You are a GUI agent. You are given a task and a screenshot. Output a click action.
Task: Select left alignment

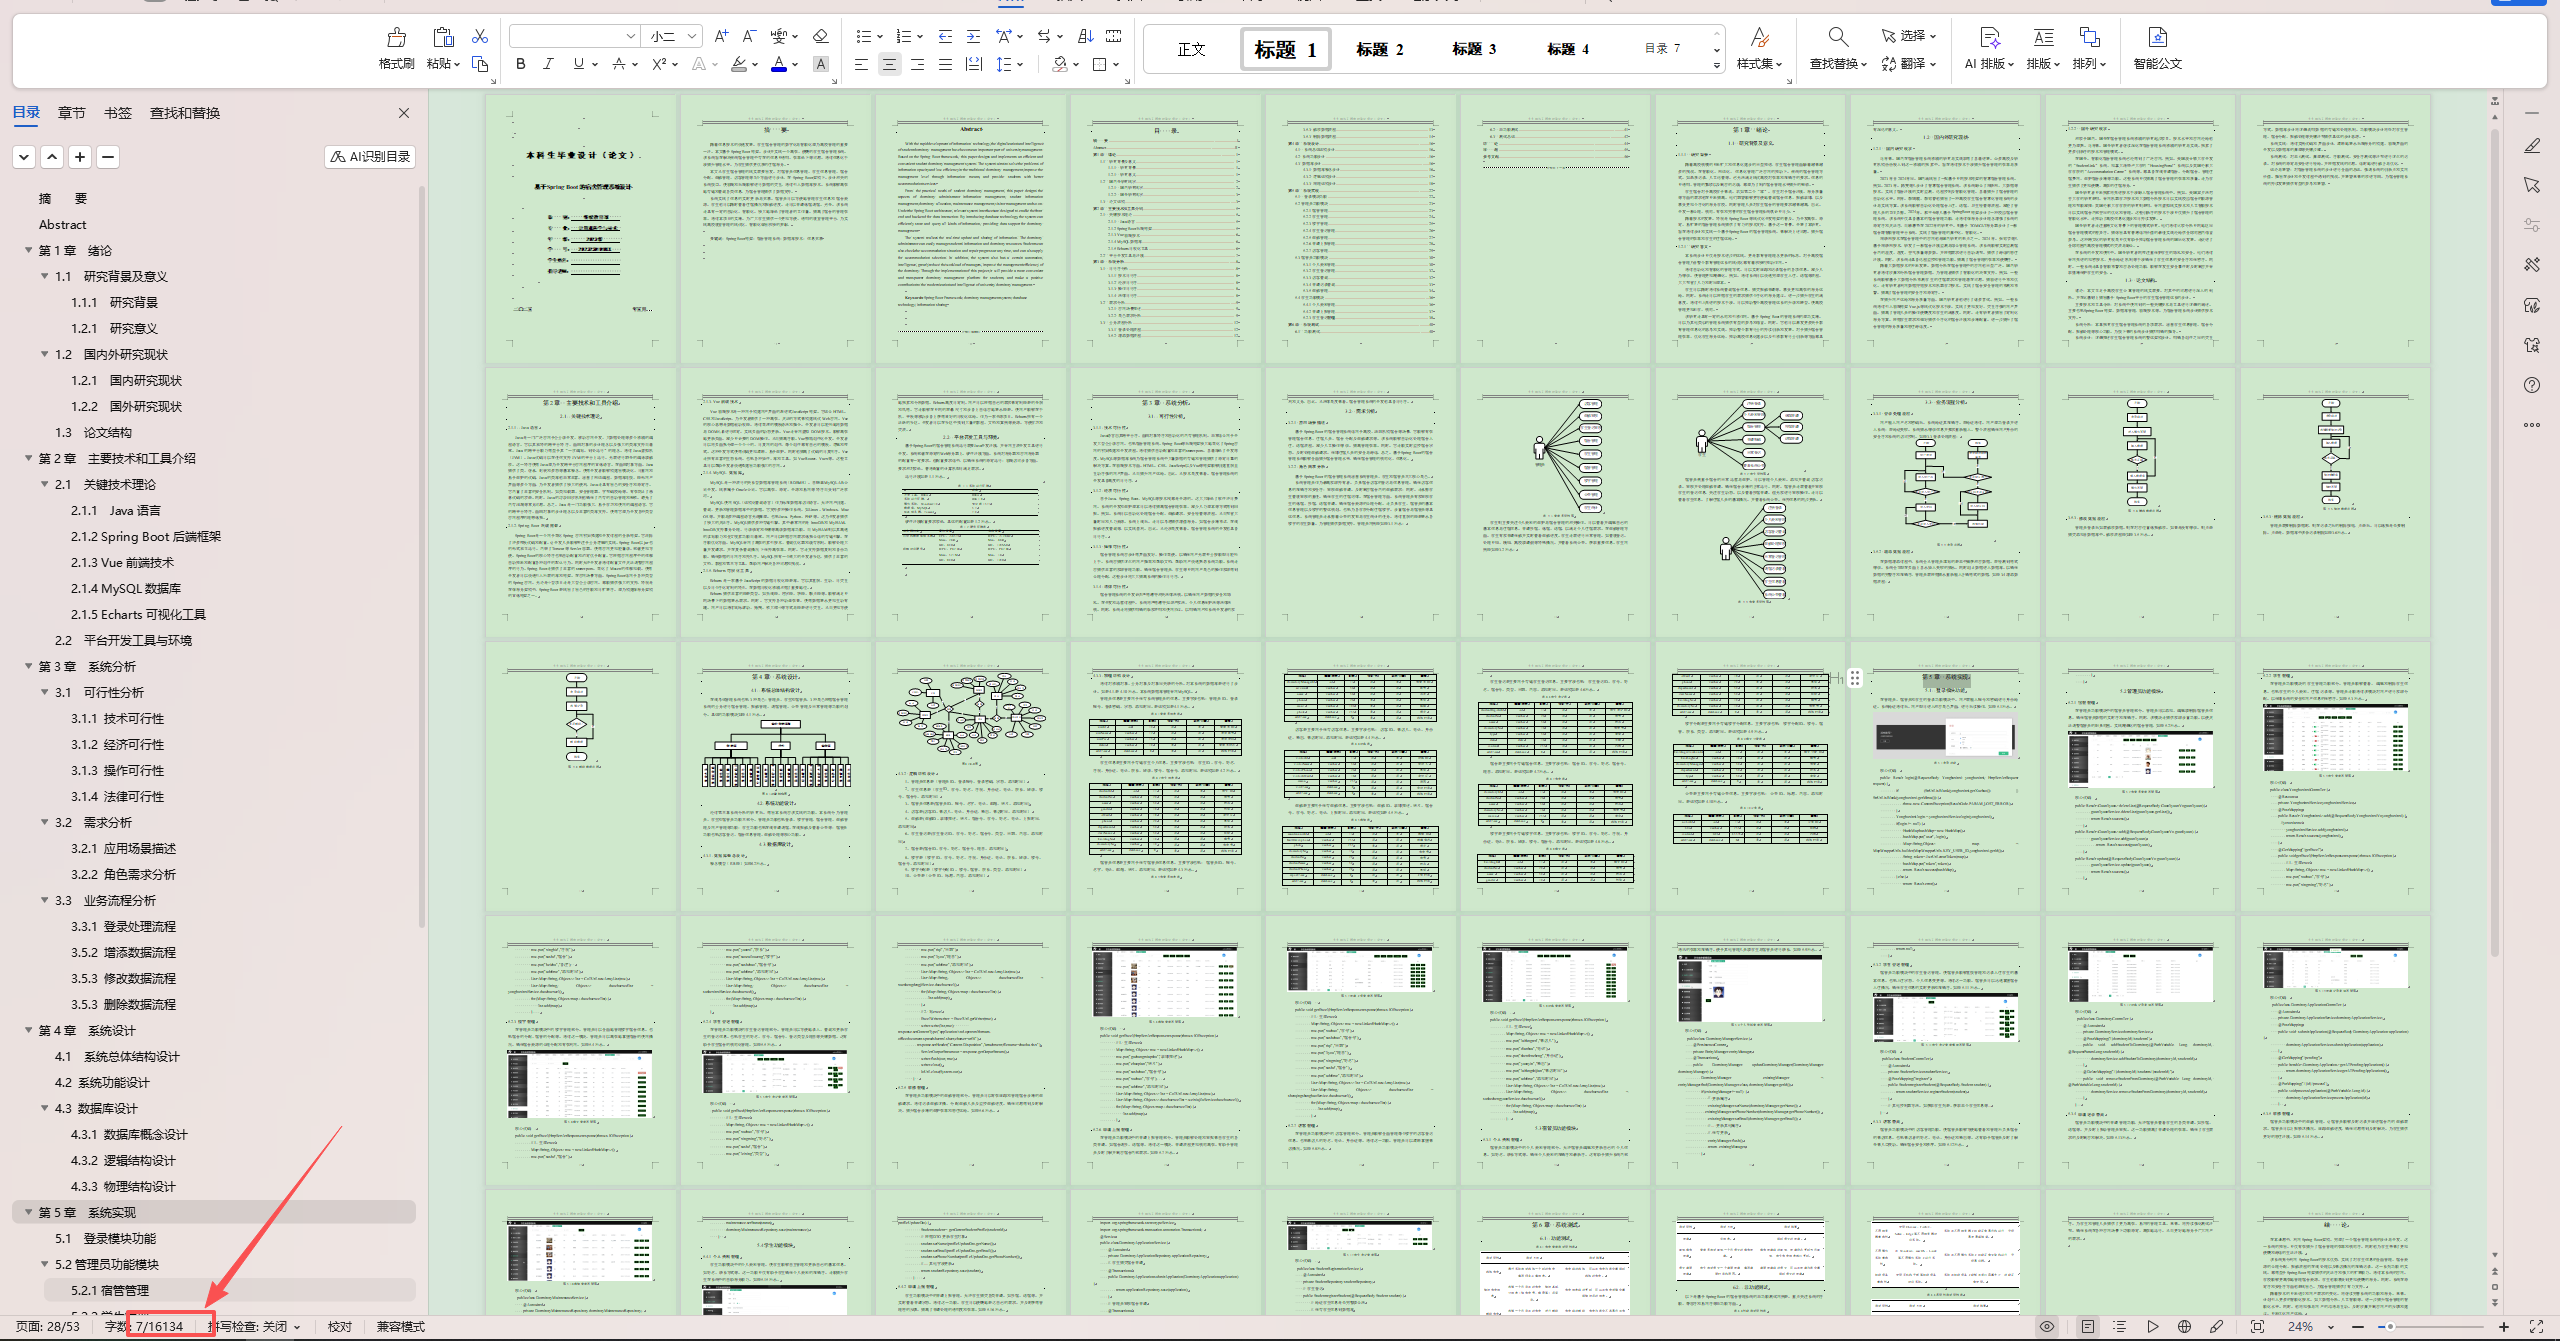(861, 64)
